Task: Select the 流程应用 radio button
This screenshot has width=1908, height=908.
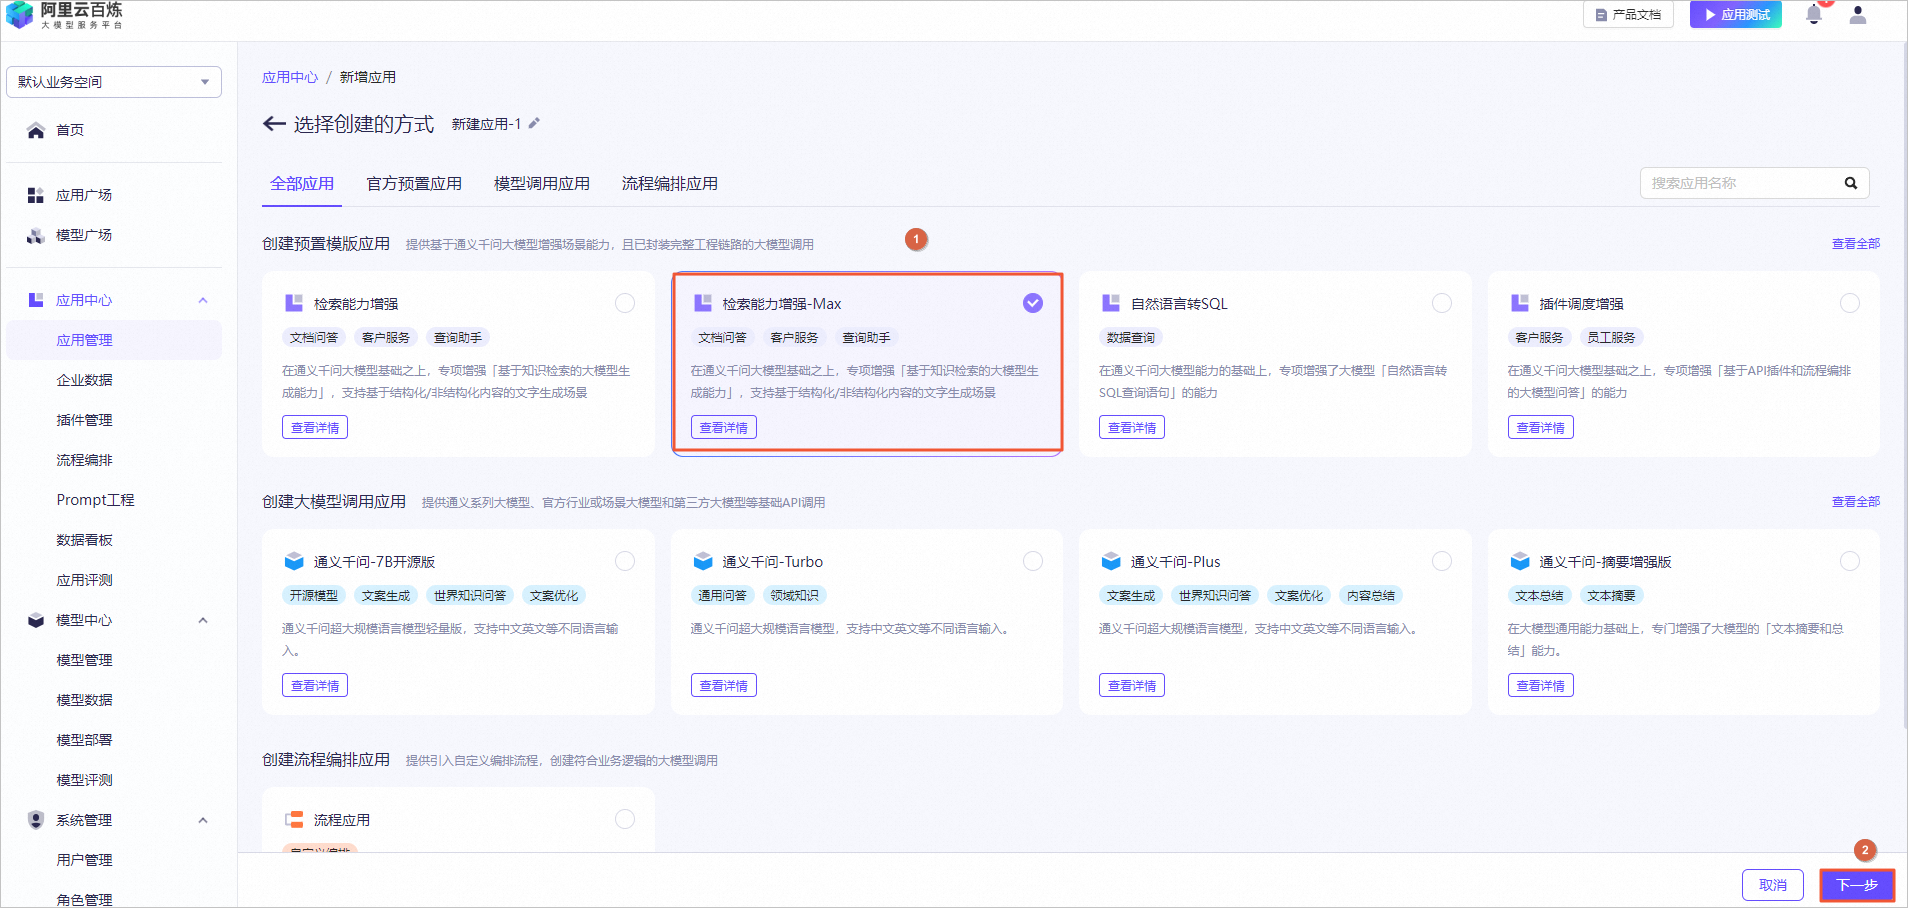Action: [x=625, y=819]
